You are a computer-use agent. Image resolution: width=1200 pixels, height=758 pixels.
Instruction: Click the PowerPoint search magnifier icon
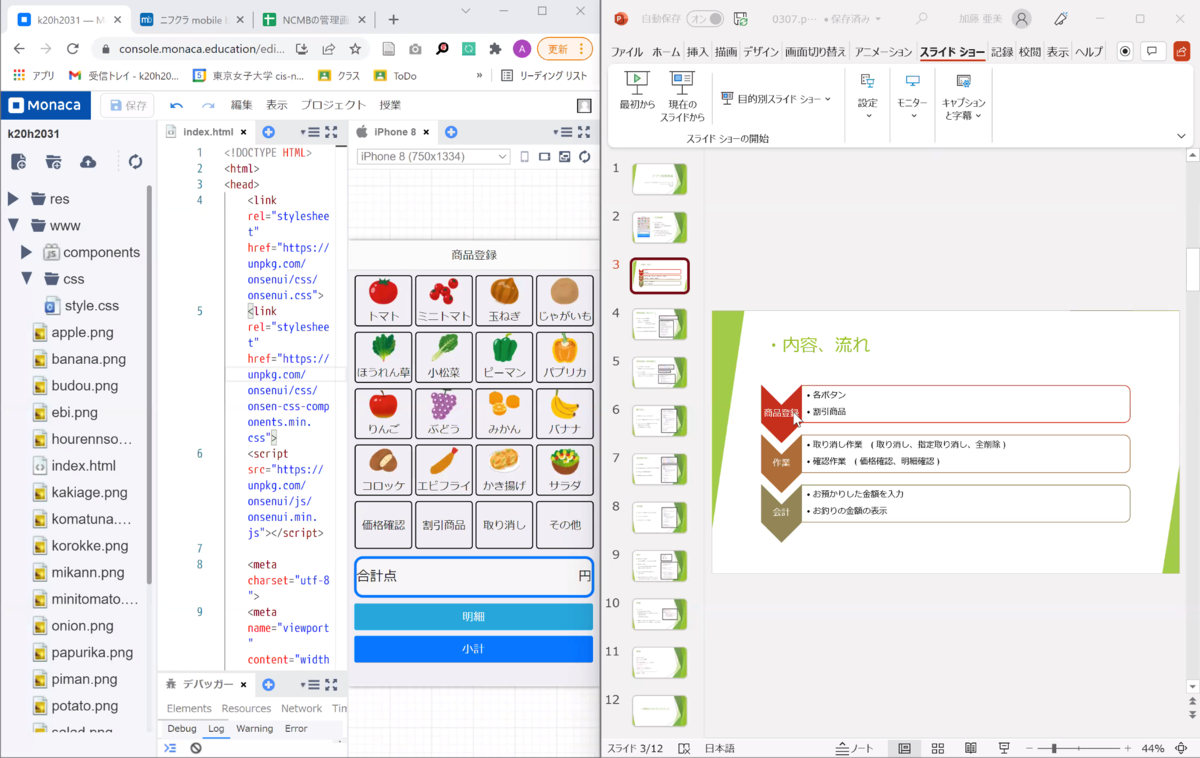point(922,18)
